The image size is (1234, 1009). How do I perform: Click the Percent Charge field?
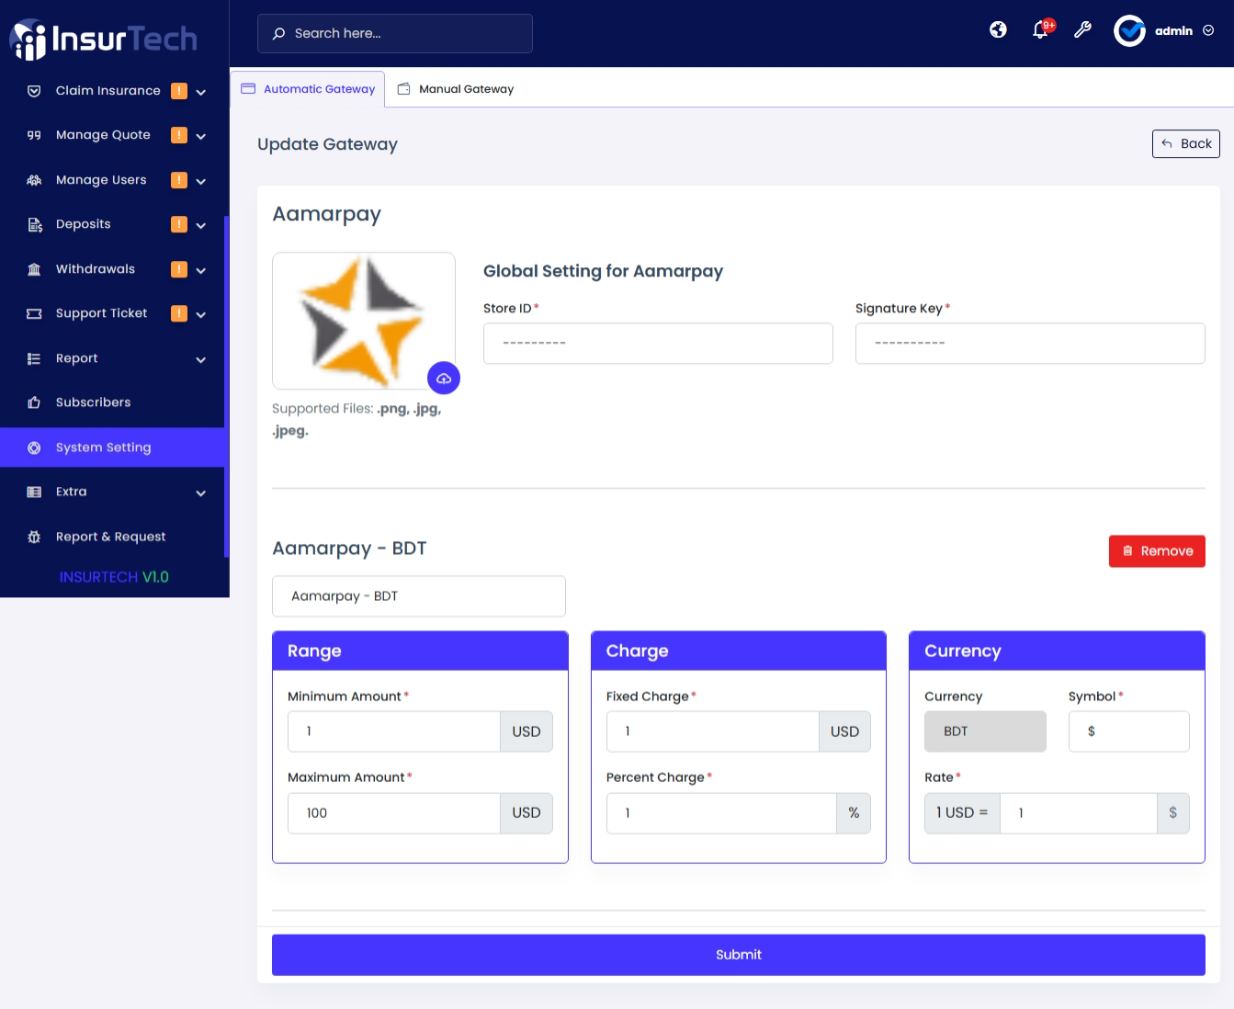pos(721,813)
